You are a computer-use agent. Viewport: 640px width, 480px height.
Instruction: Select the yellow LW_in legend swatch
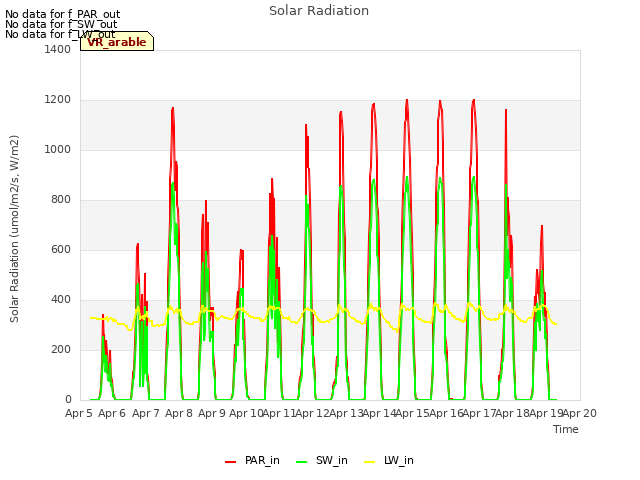(x=369, y=462)
